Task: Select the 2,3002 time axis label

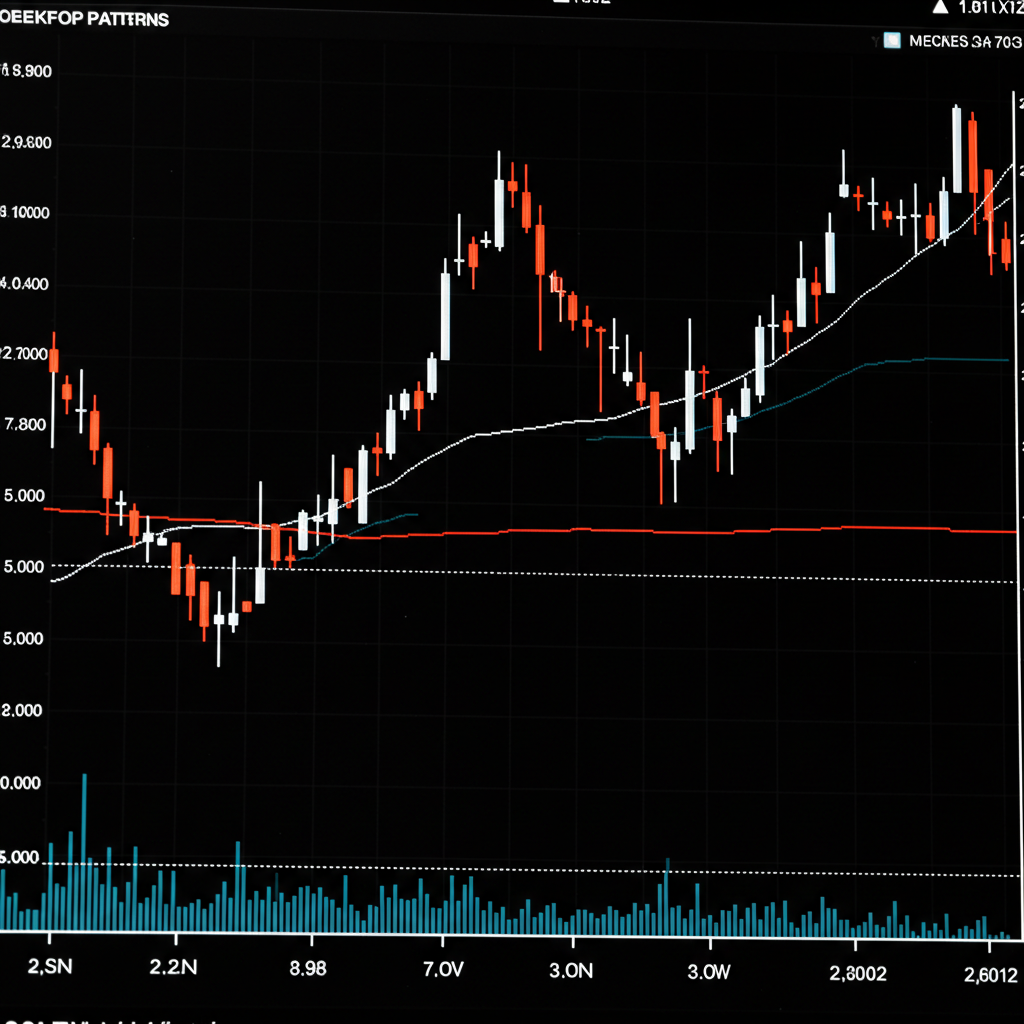Action: point(857,974)
